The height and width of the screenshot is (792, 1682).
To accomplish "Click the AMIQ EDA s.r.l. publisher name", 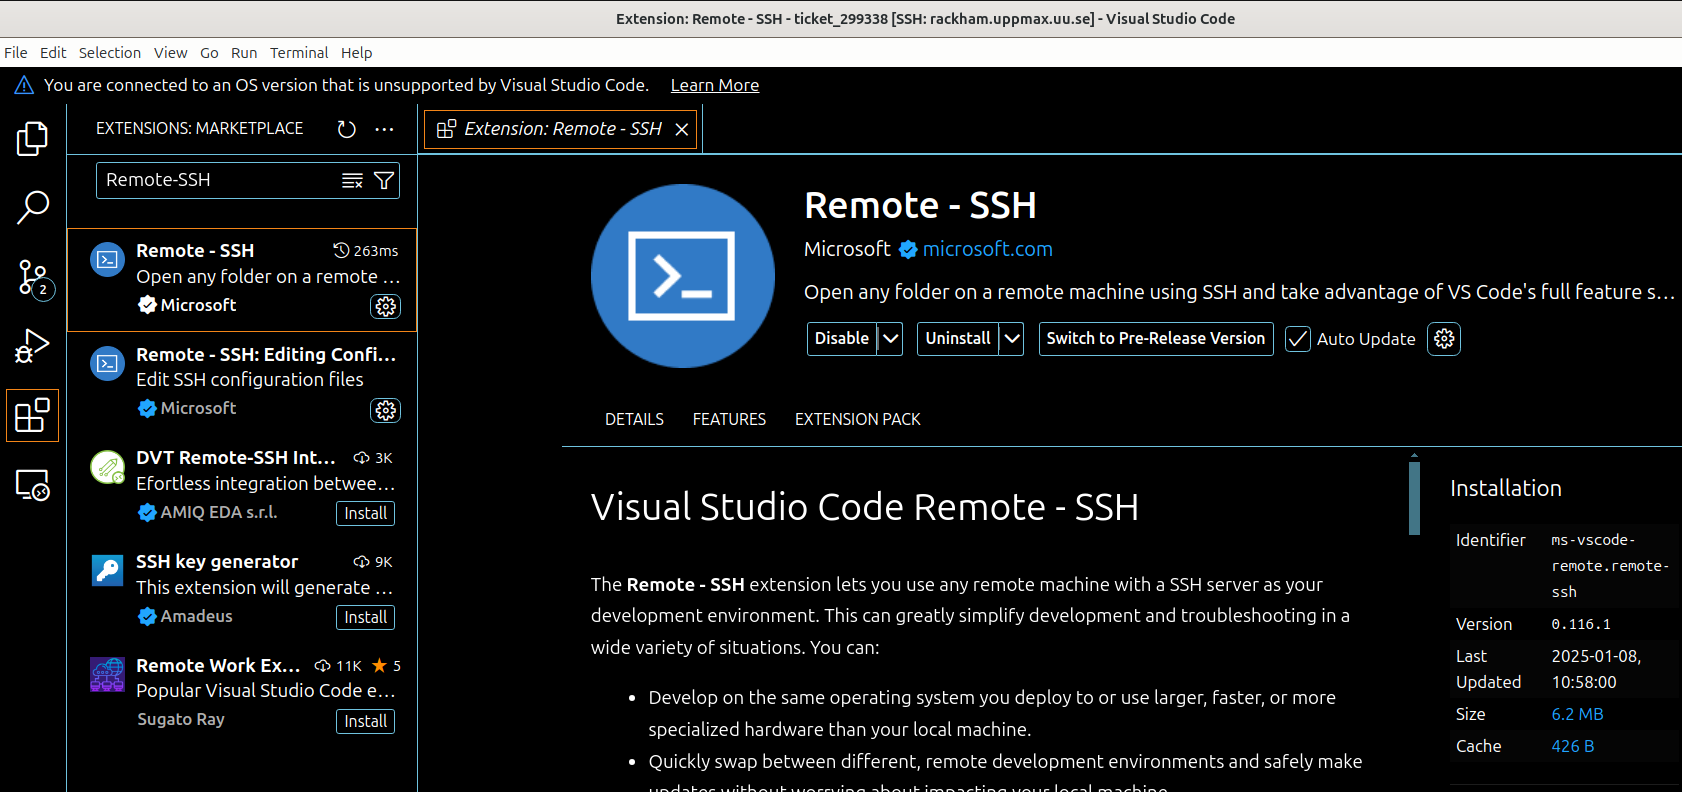I will [219, 513].
